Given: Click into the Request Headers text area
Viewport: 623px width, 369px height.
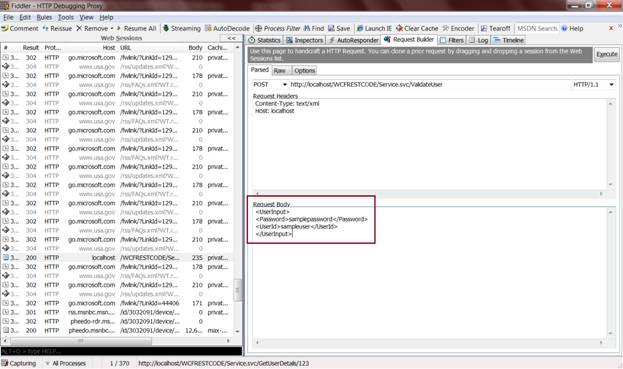Looking at the screenshot, I should 429,145.
